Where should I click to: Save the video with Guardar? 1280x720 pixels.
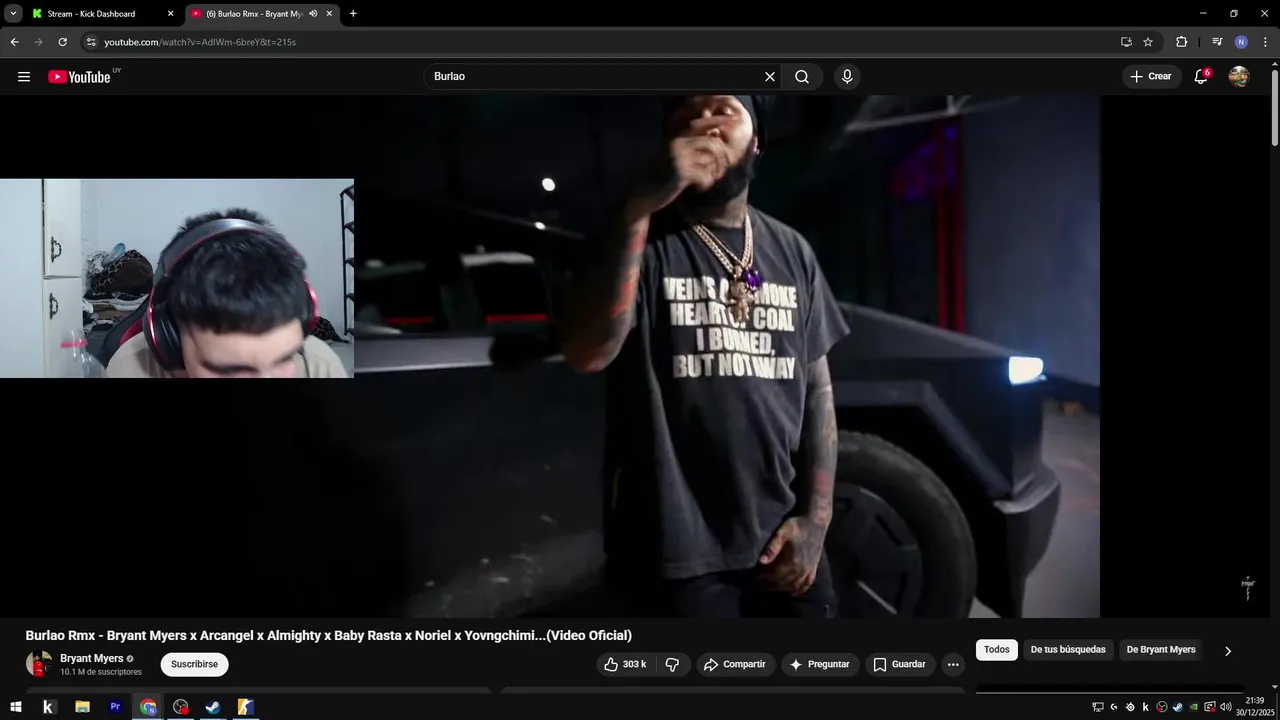[900, 664]
